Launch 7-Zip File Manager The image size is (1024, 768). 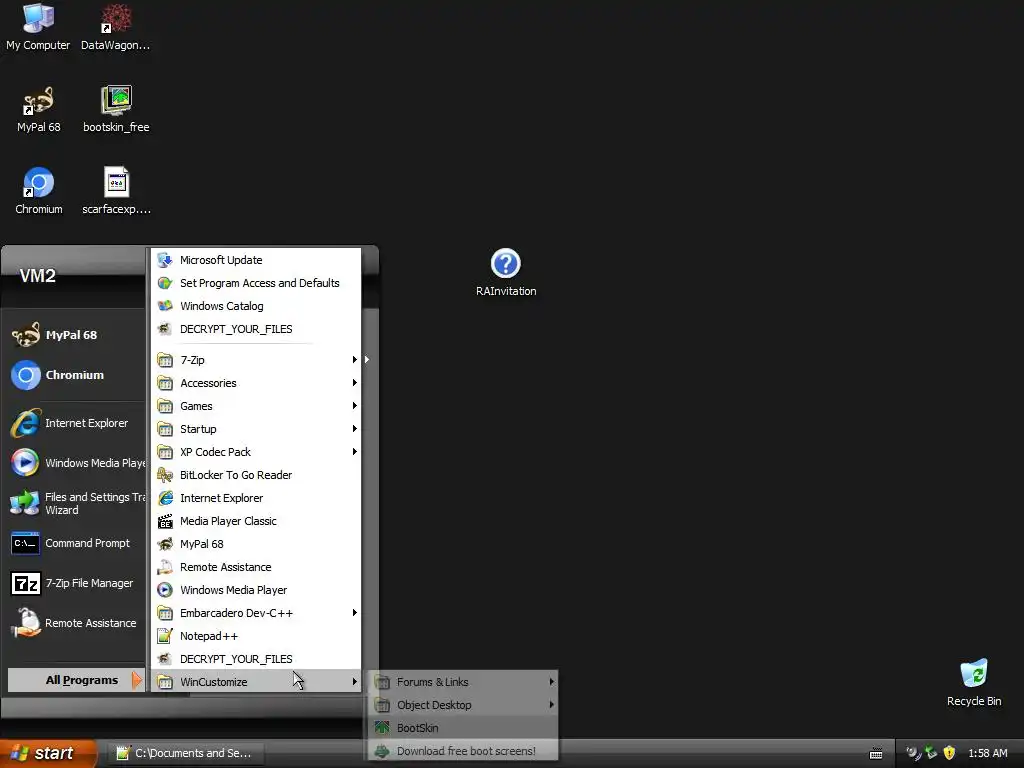tap(76, 583)
